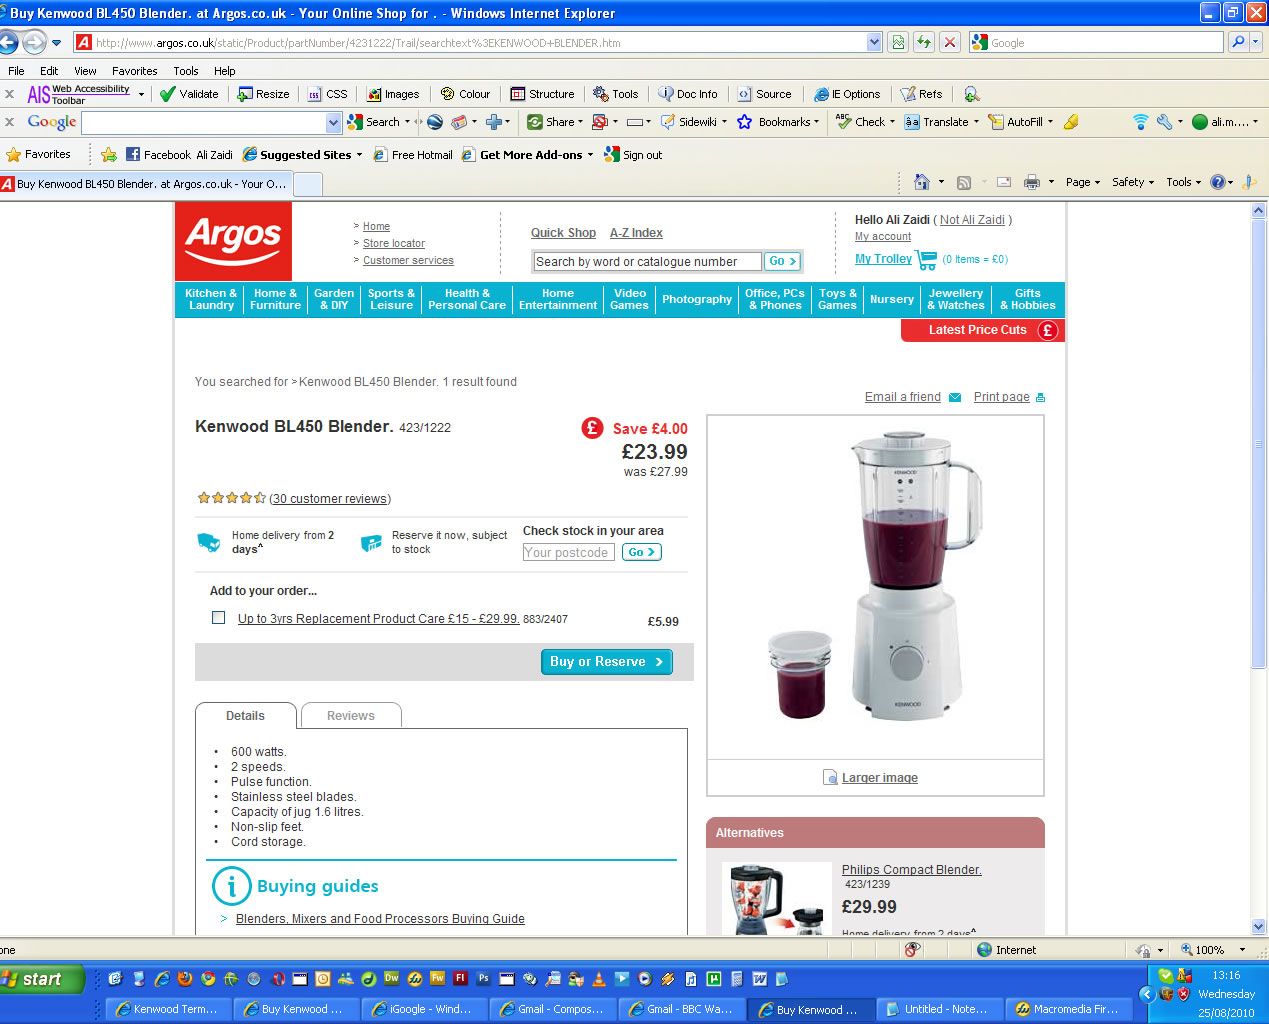
Task: Open the command bar Tools dropdown
Action: [x=1183, y=182]
